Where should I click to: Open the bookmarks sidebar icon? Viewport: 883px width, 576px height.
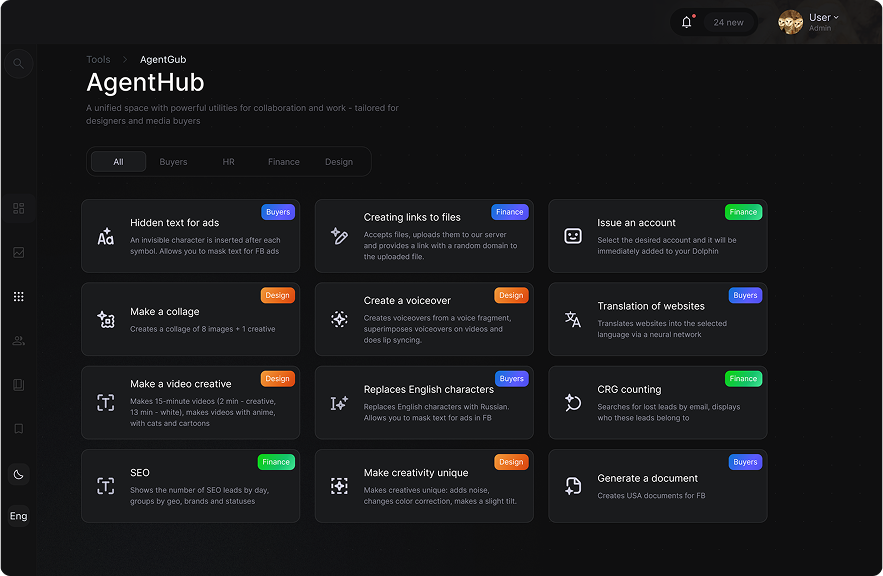pos(18,429)
